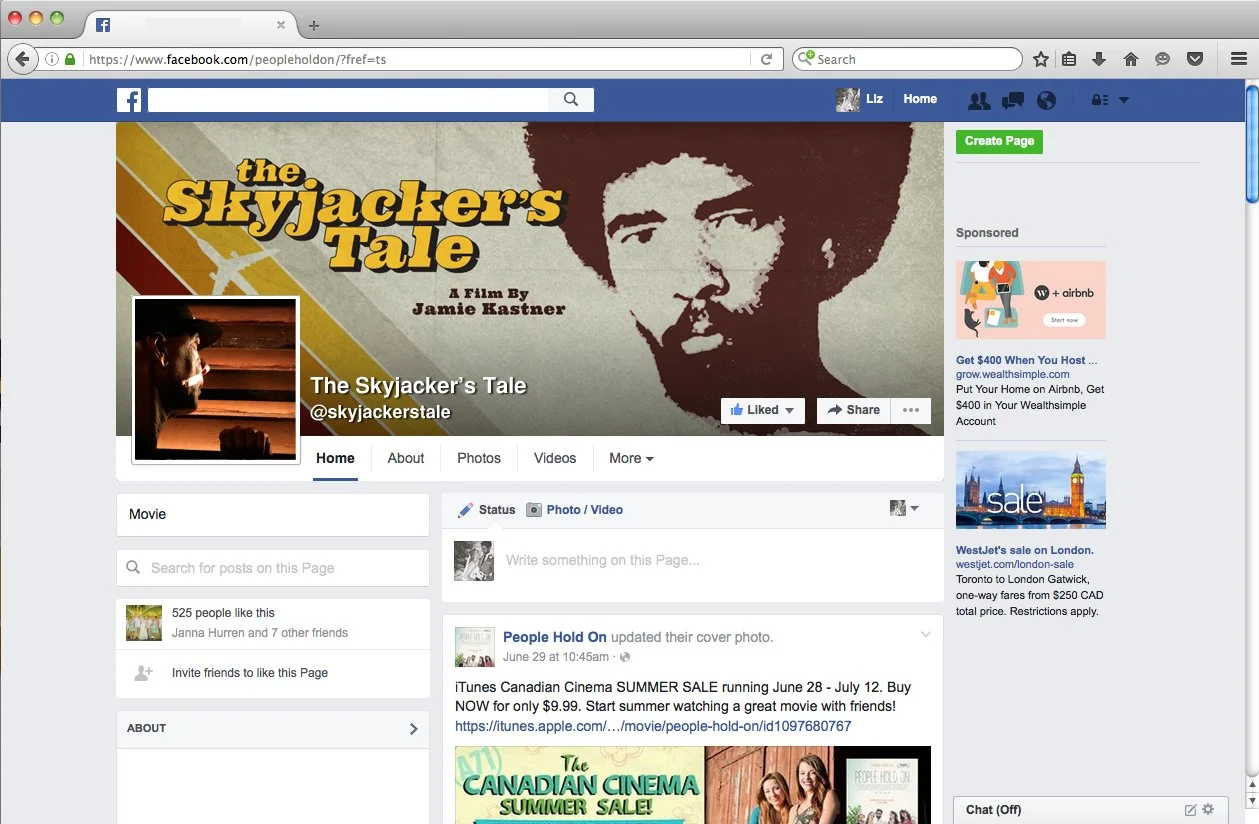1259x824 pixels.
Task: Check notifications via the globe icon
Action: [x=1046, y=100]
